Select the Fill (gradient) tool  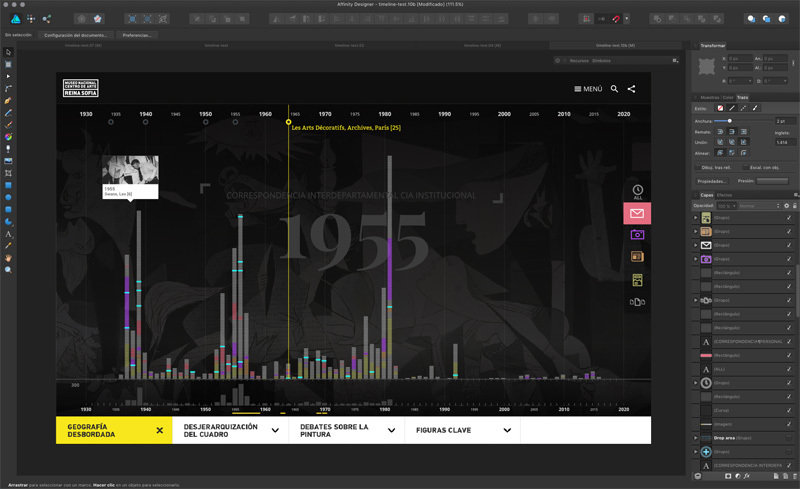pos(8,137)
